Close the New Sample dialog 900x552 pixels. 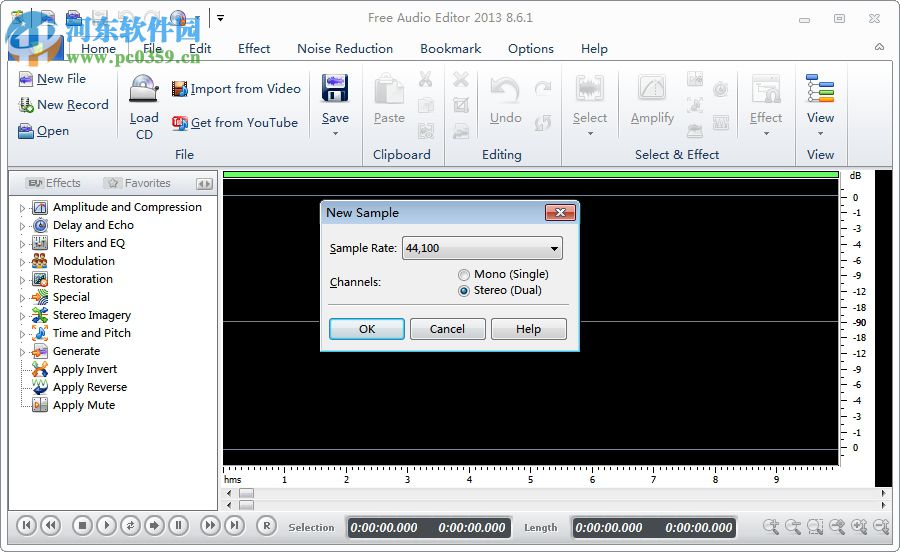pos(560,213)
